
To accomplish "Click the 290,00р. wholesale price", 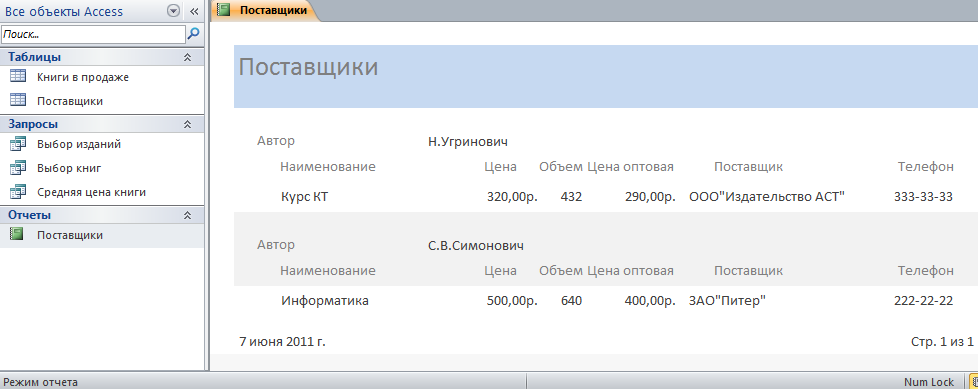I will click(651, 197).
